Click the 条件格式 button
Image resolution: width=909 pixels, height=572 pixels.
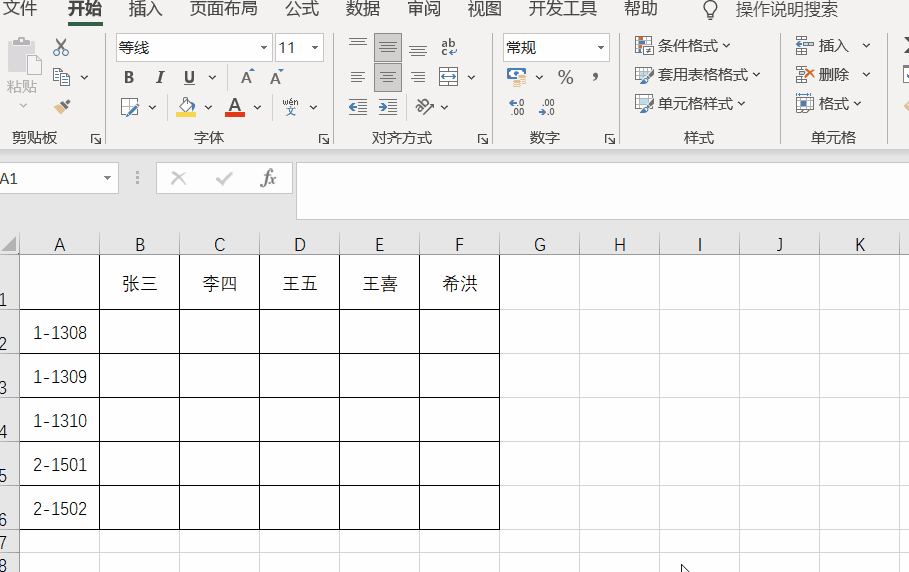[x=684, y=46]
